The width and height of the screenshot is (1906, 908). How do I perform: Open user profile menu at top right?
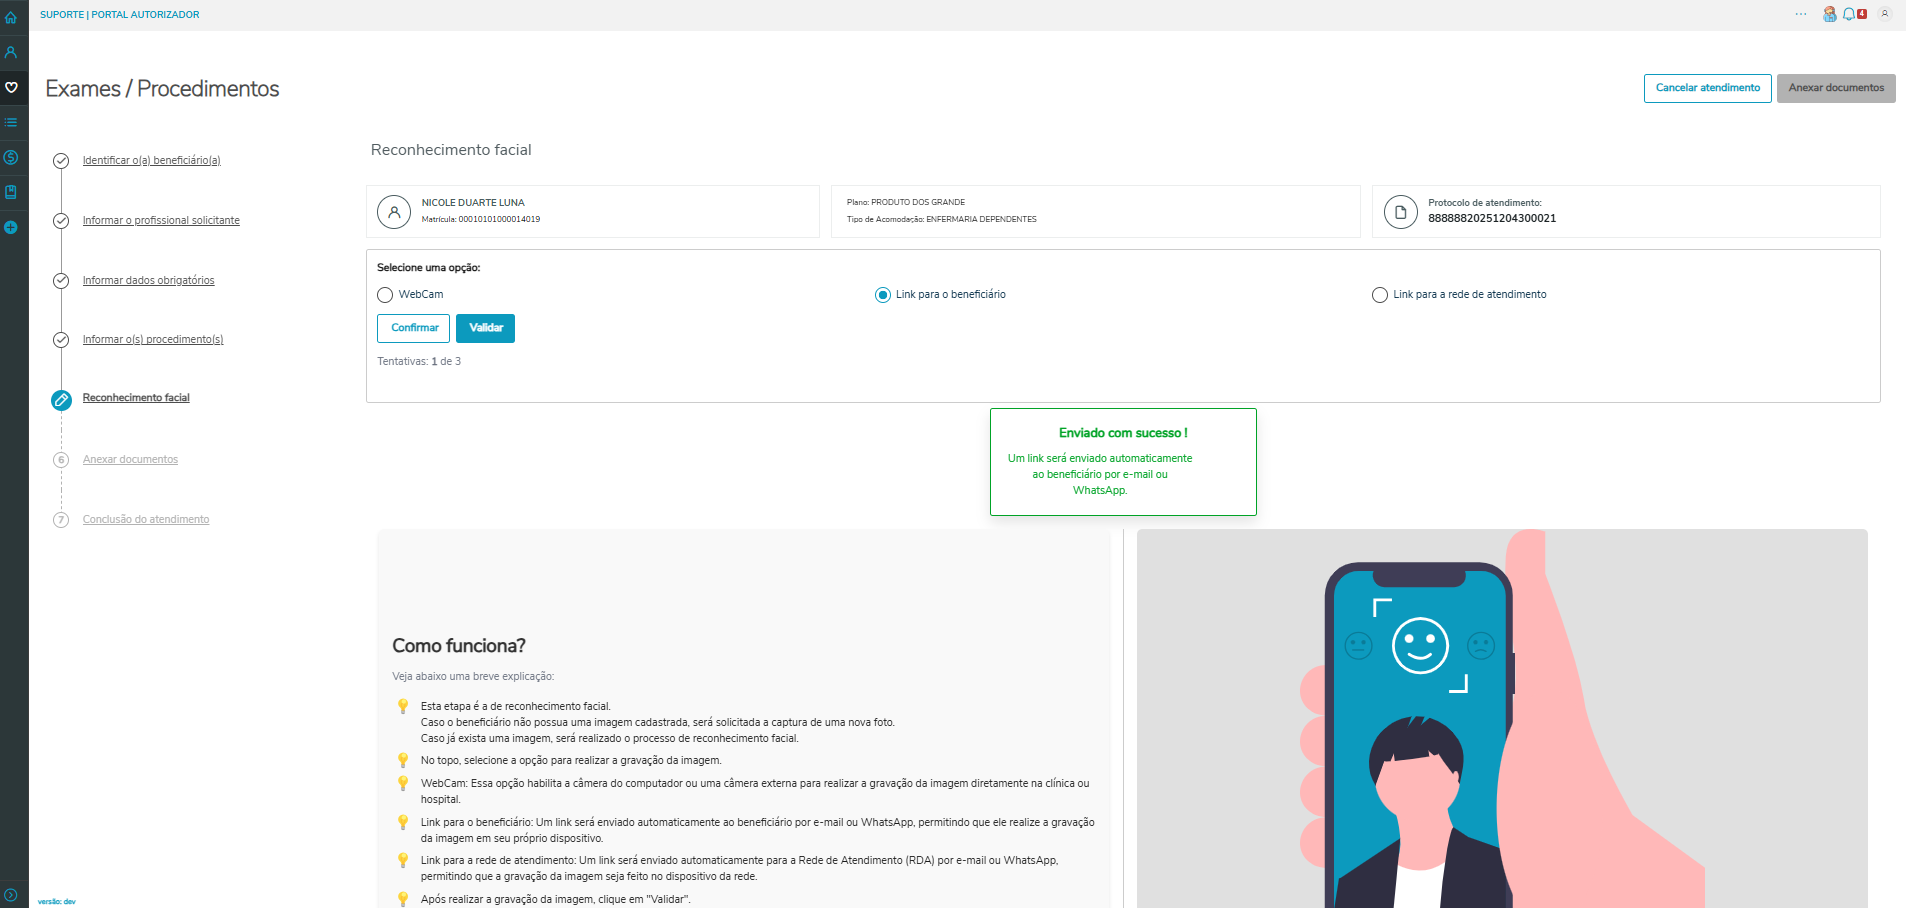1885,14
